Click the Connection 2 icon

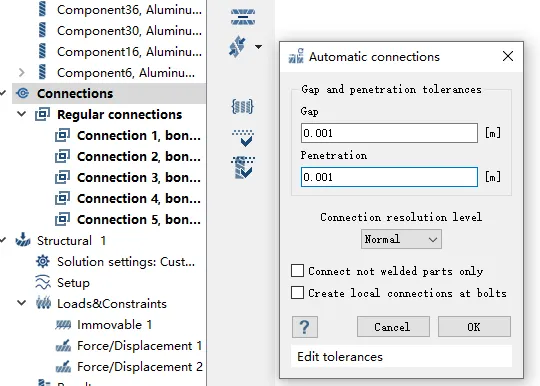(x=63, y=156)
